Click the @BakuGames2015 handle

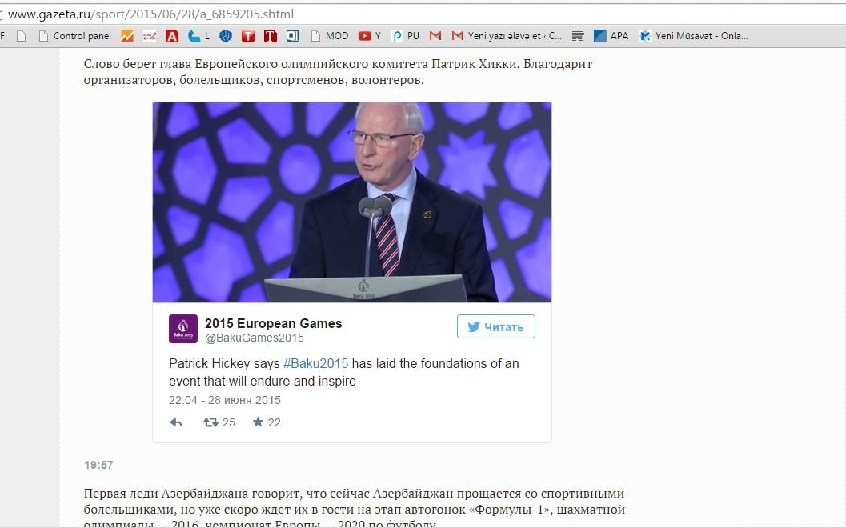click(254, 339)
